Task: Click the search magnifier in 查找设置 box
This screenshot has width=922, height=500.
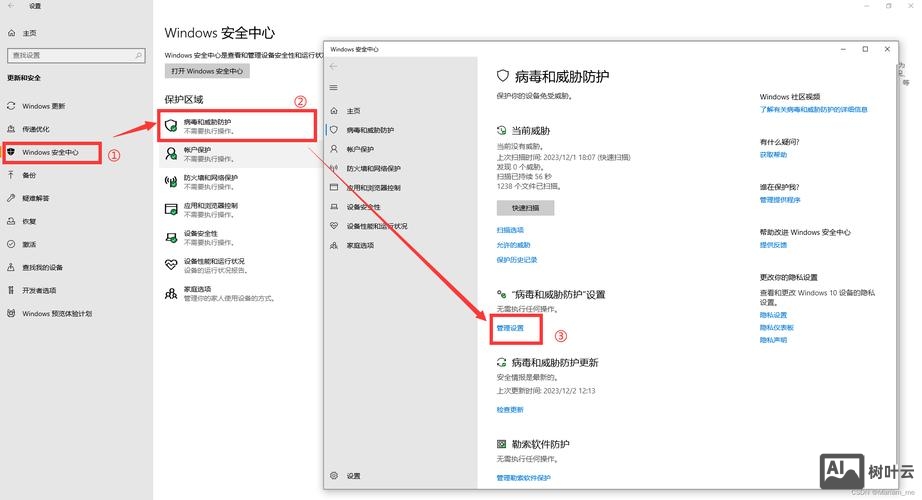Action: point(139,55)
